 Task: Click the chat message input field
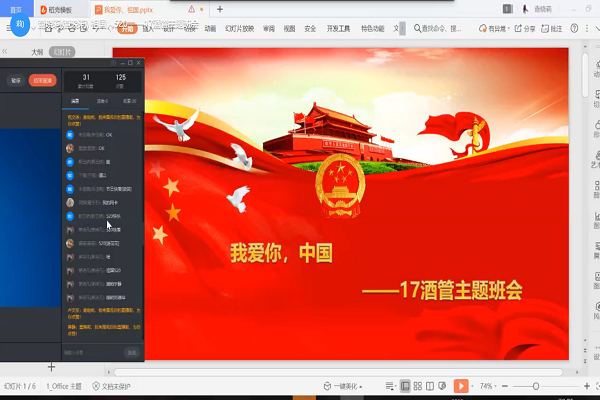[92, 352]
